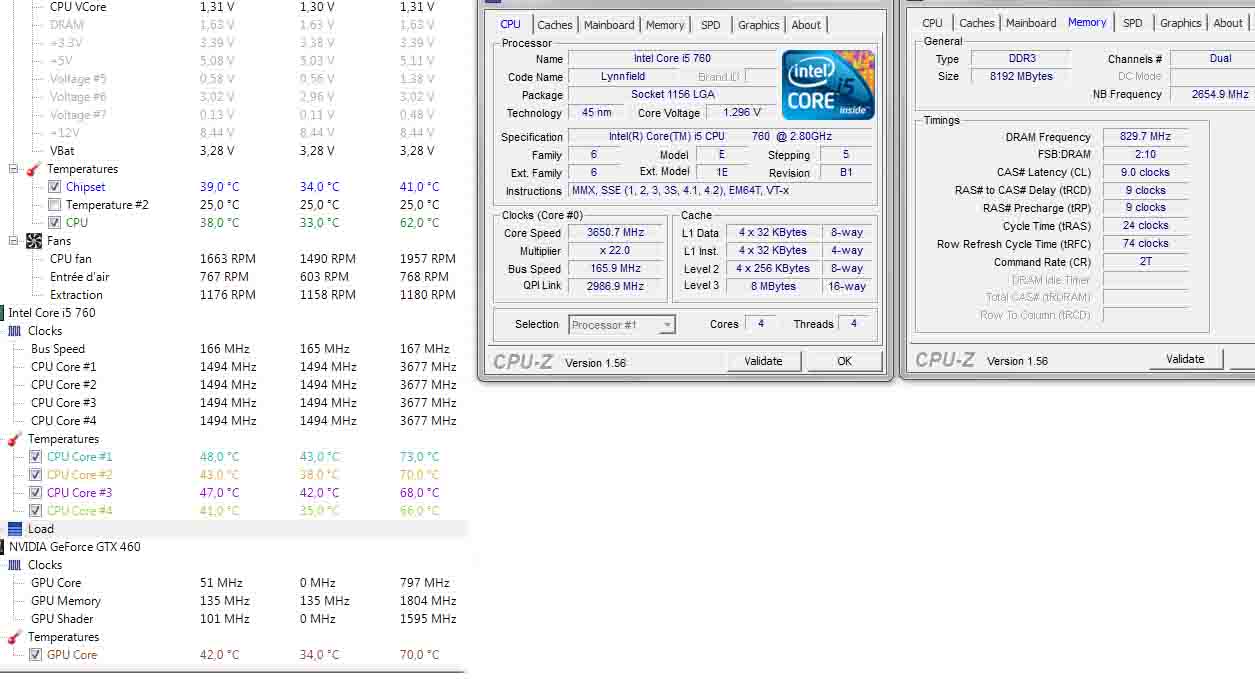Image resolution: width=1255 pixels, height=679 pixels.
Task: Open Mainboard tab in CPU-Z timings window
Action: point(1031,23)
